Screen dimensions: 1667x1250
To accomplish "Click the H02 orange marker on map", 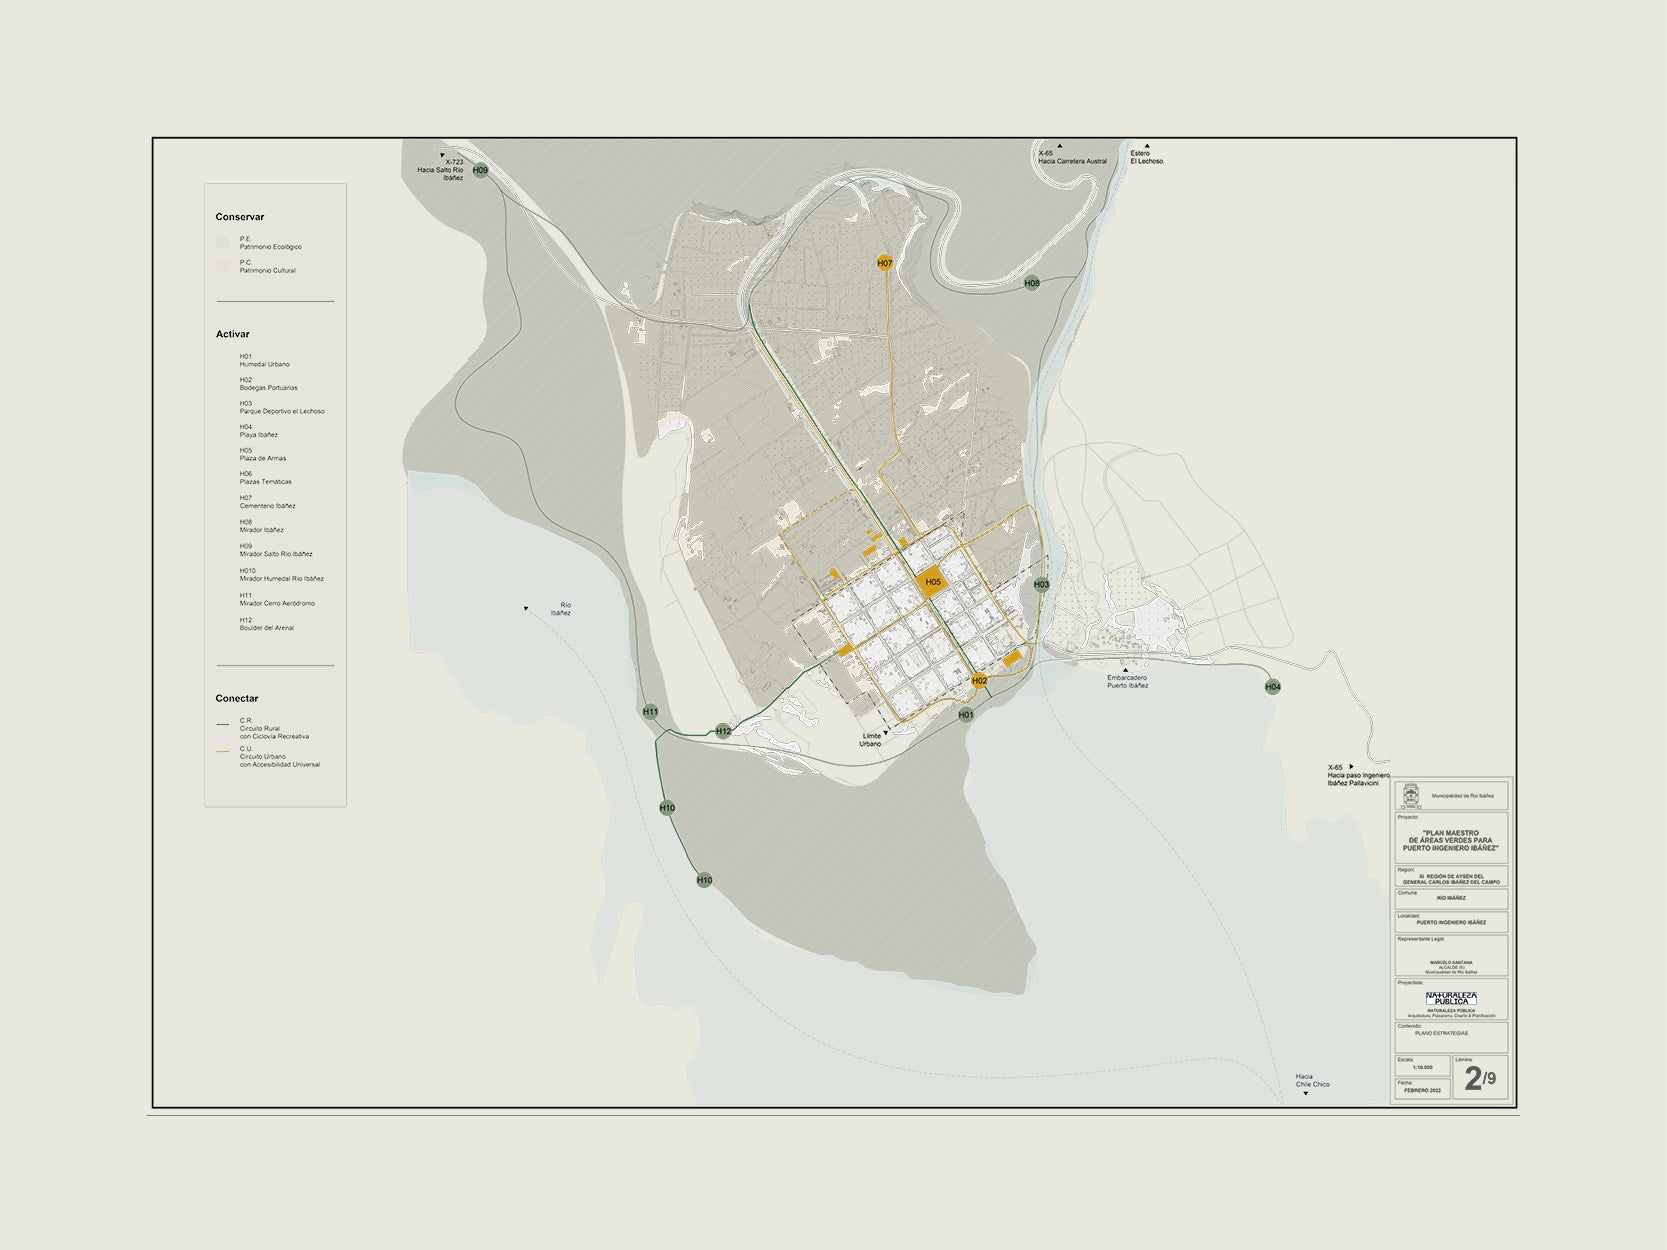I will coord(980,681).
